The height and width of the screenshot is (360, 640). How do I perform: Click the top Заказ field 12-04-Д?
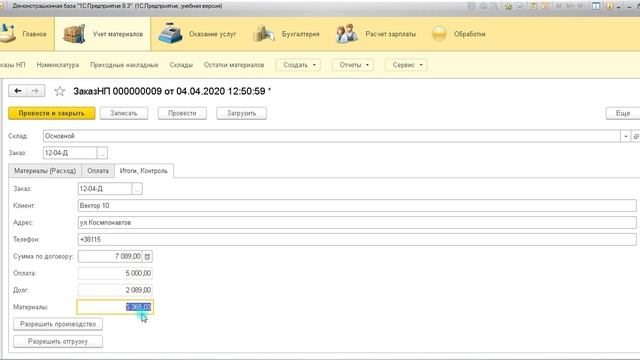(x=70, y=153)
